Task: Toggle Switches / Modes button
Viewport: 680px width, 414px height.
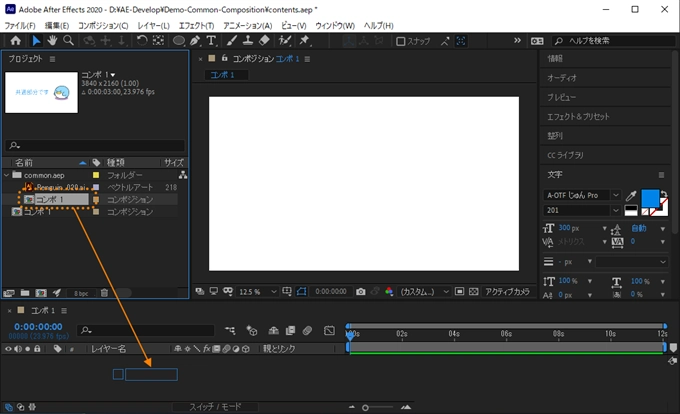Action: click(x=215, y=407)
